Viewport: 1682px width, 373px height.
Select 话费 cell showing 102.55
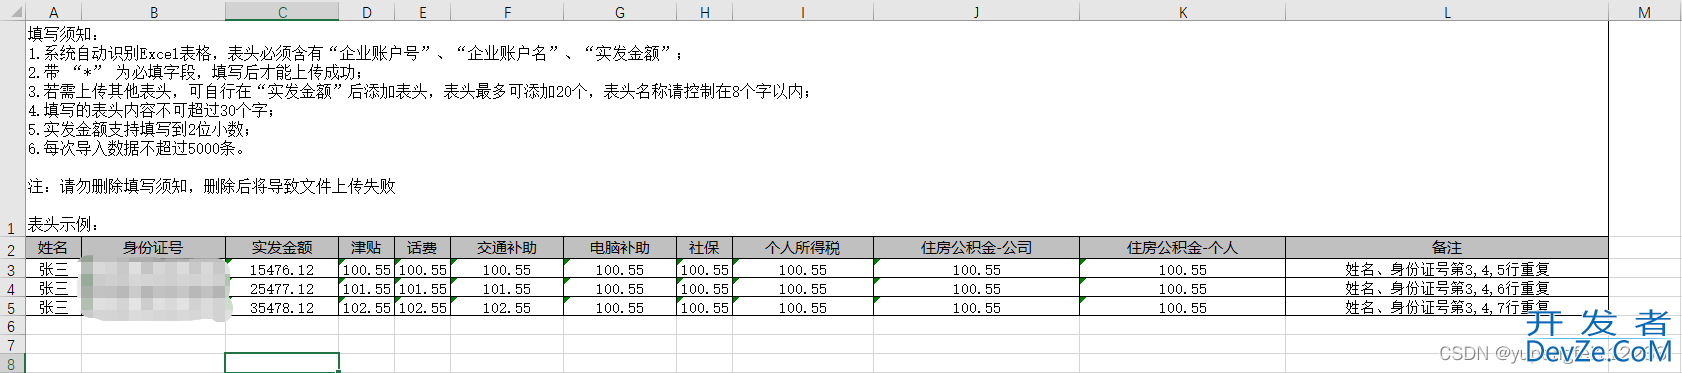coord(423,308)
